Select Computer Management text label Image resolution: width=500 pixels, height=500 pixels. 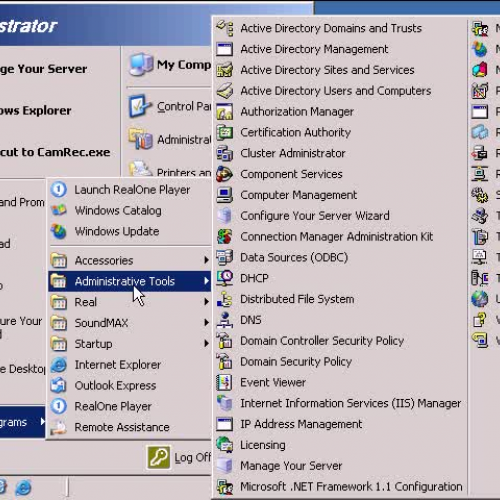click(299, 195)
